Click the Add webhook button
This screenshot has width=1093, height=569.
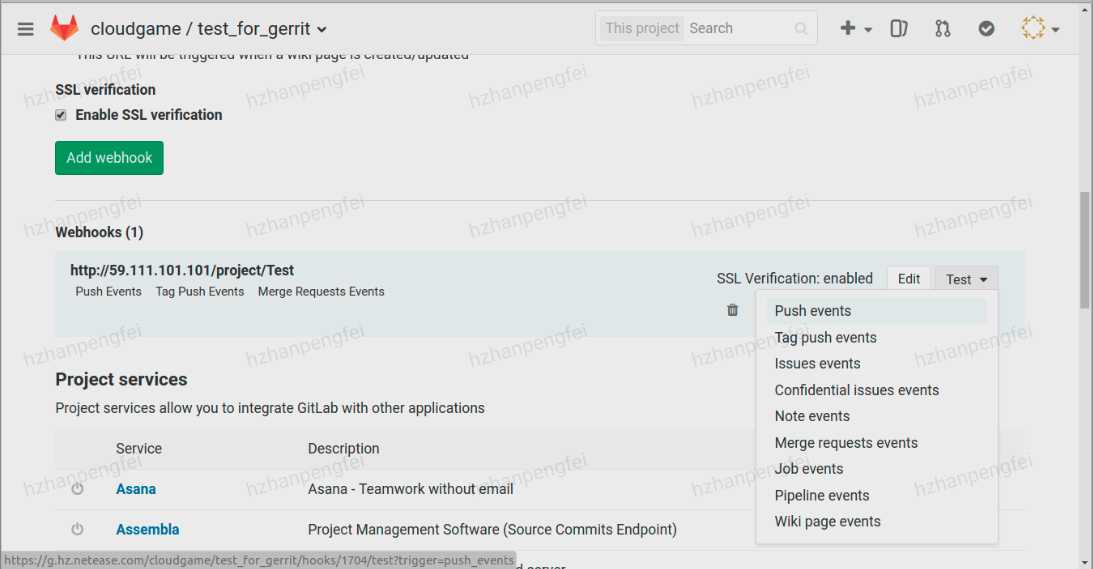tap(109, 158)
